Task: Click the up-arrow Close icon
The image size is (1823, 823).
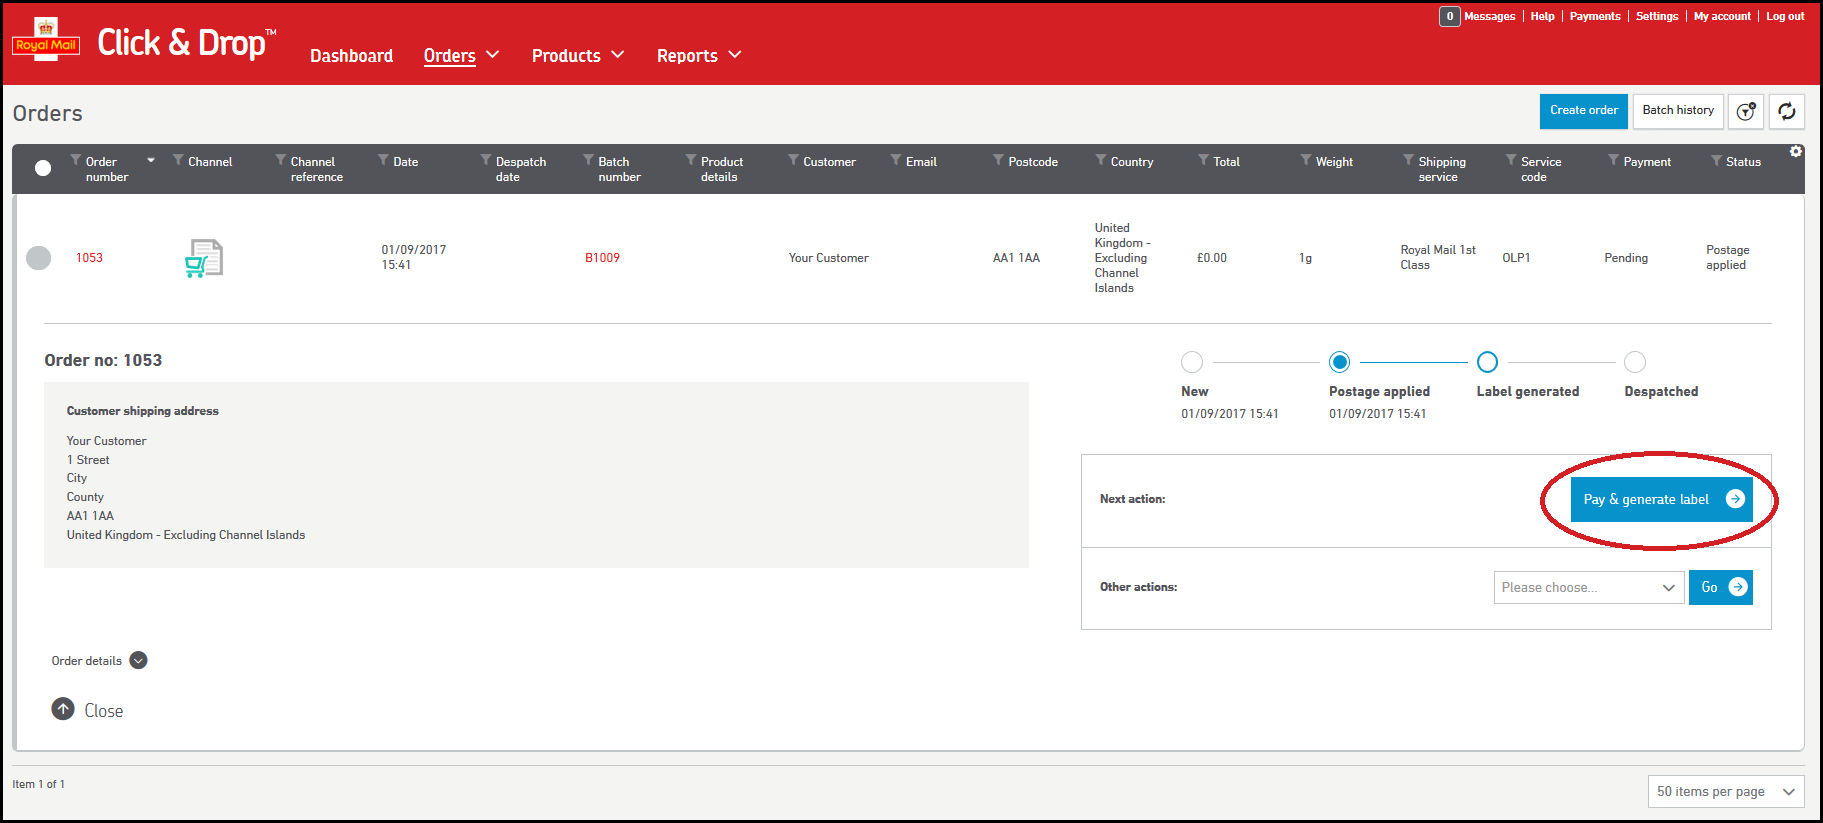Action: coord(63,709)
